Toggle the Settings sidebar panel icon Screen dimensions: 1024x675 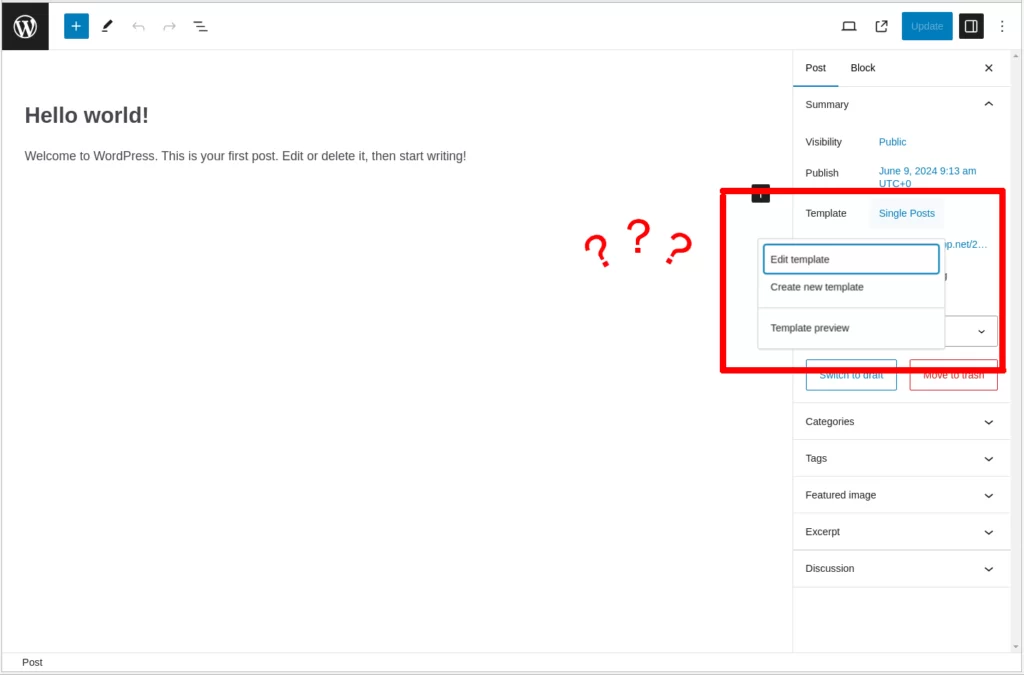(970, 26)
